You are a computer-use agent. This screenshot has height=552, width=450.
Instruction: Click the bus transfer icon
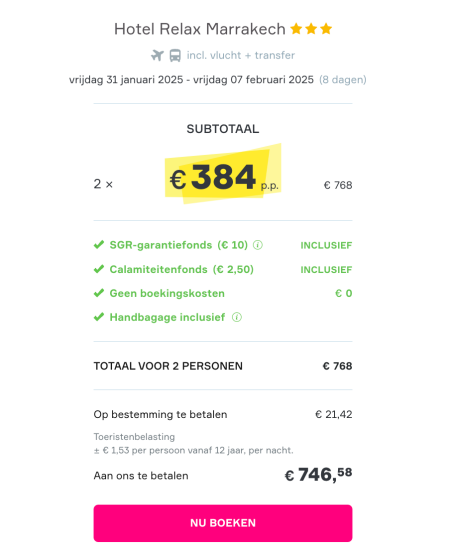[175, 56]
